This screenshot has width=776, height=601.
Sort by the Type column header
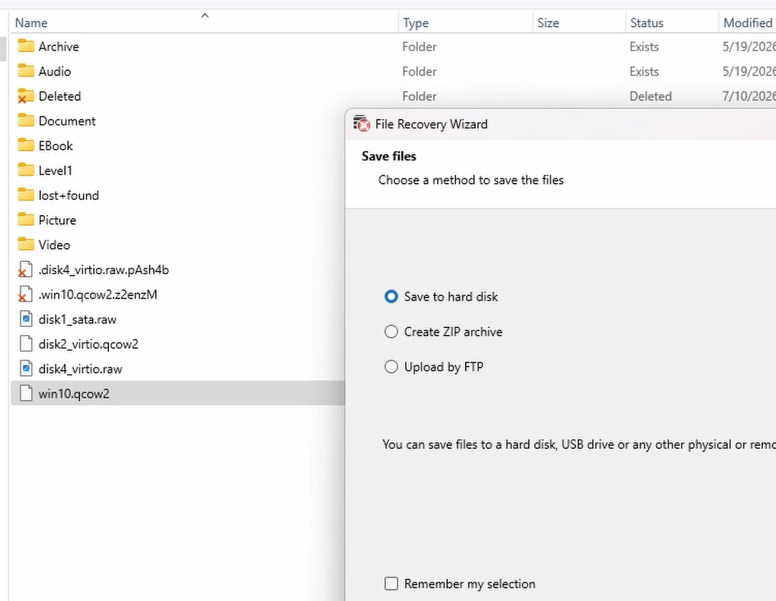416,23
